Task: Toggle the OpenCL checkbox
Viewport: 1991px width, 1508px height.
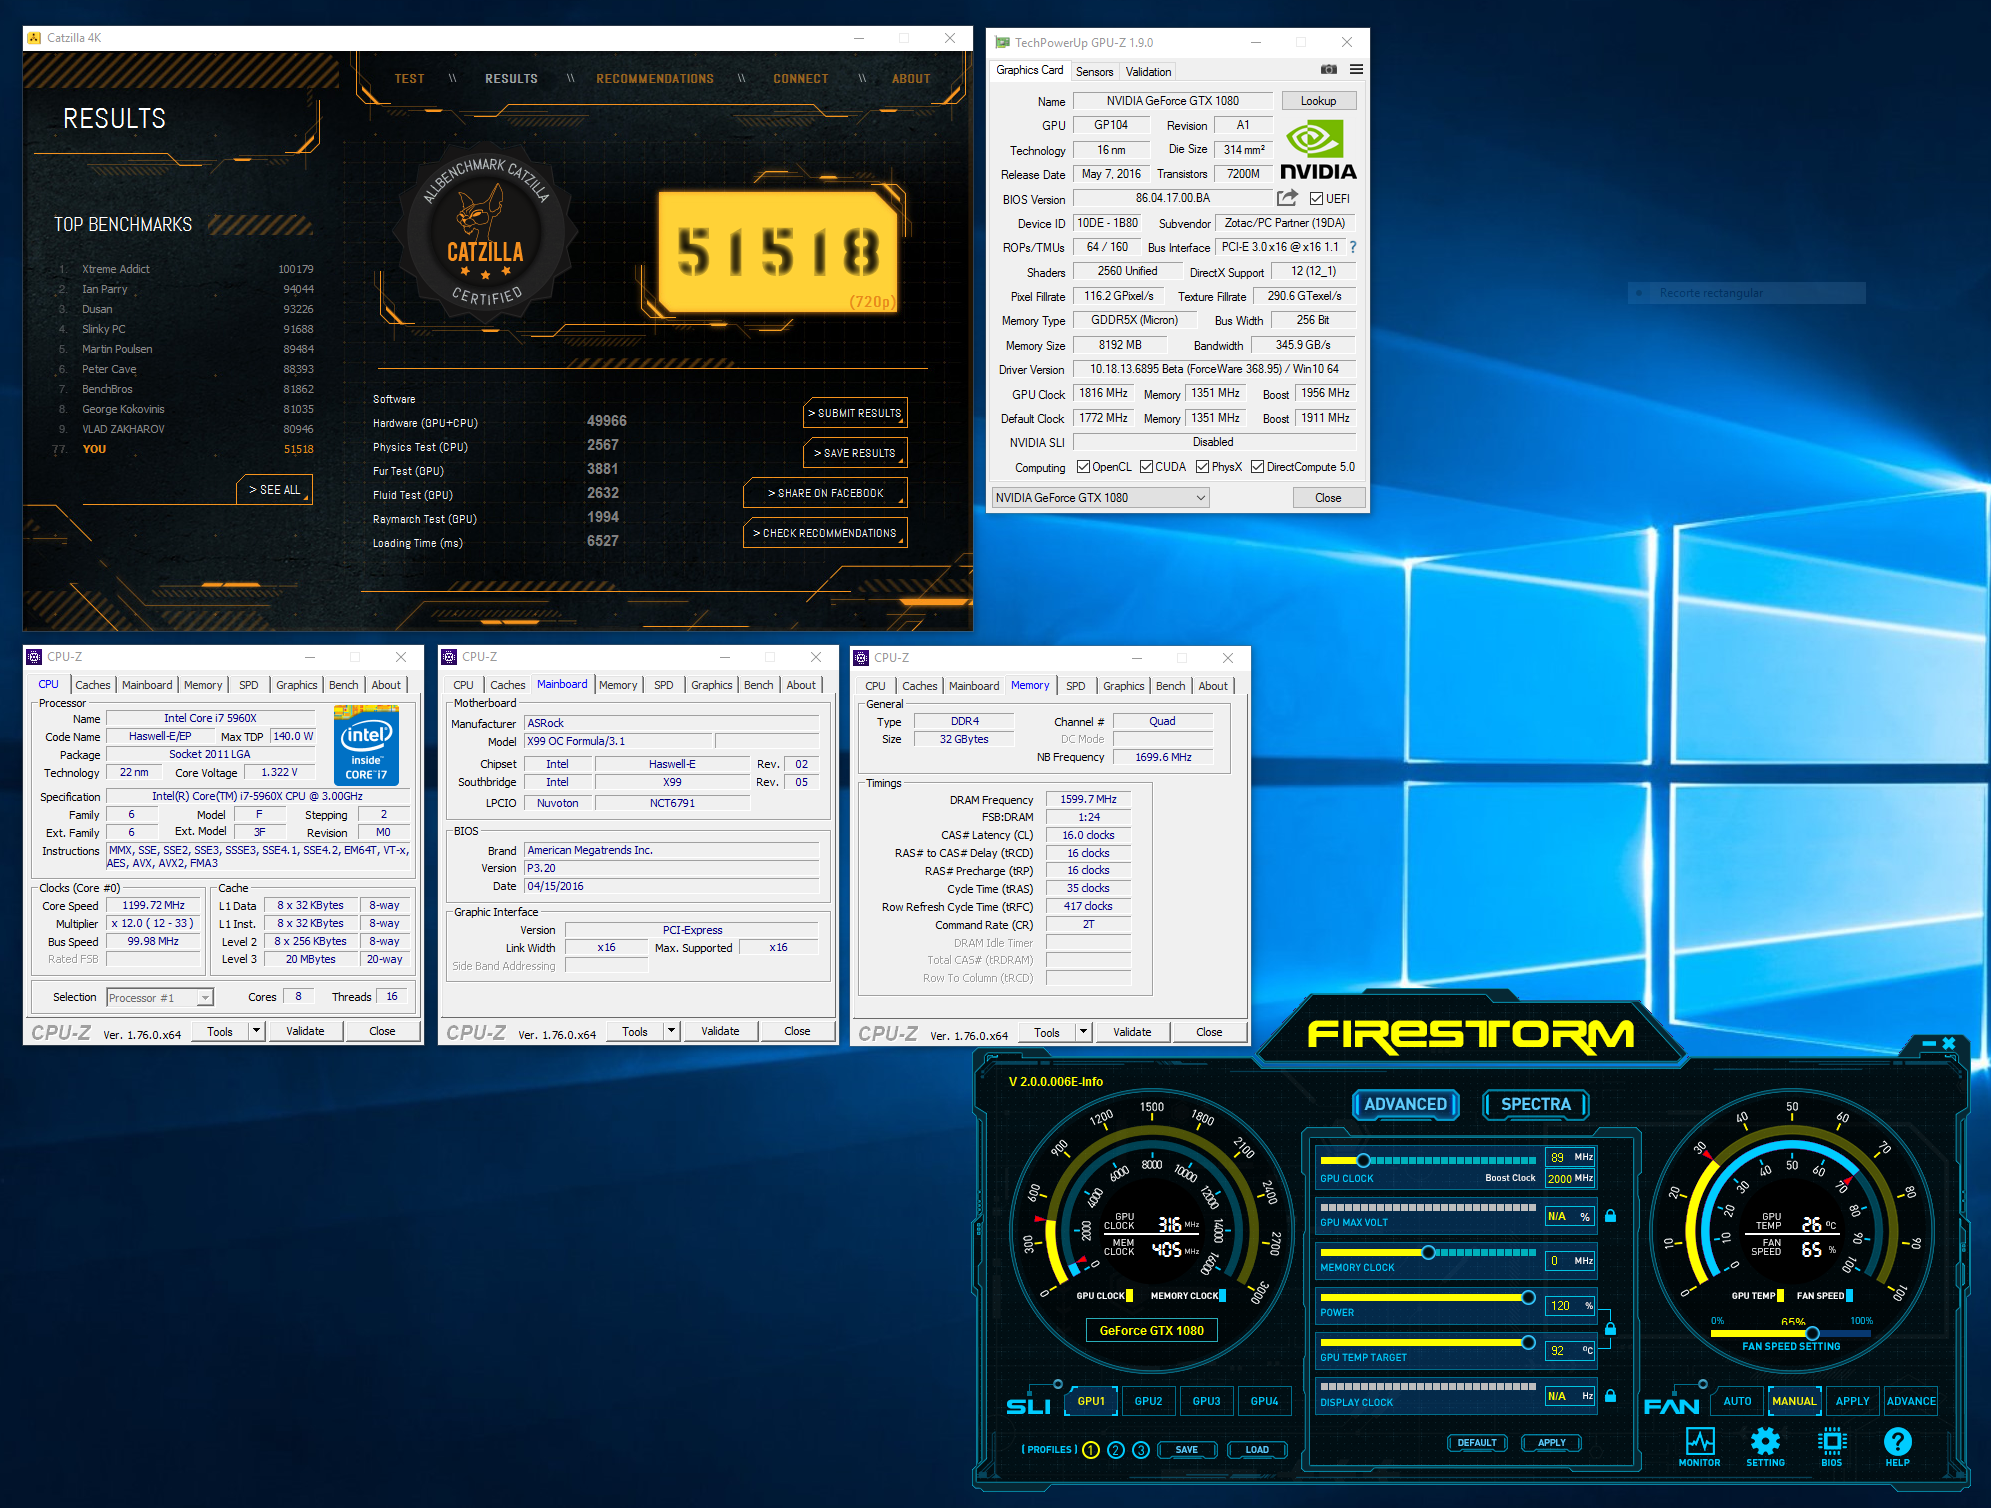Action: point(1083,467)
